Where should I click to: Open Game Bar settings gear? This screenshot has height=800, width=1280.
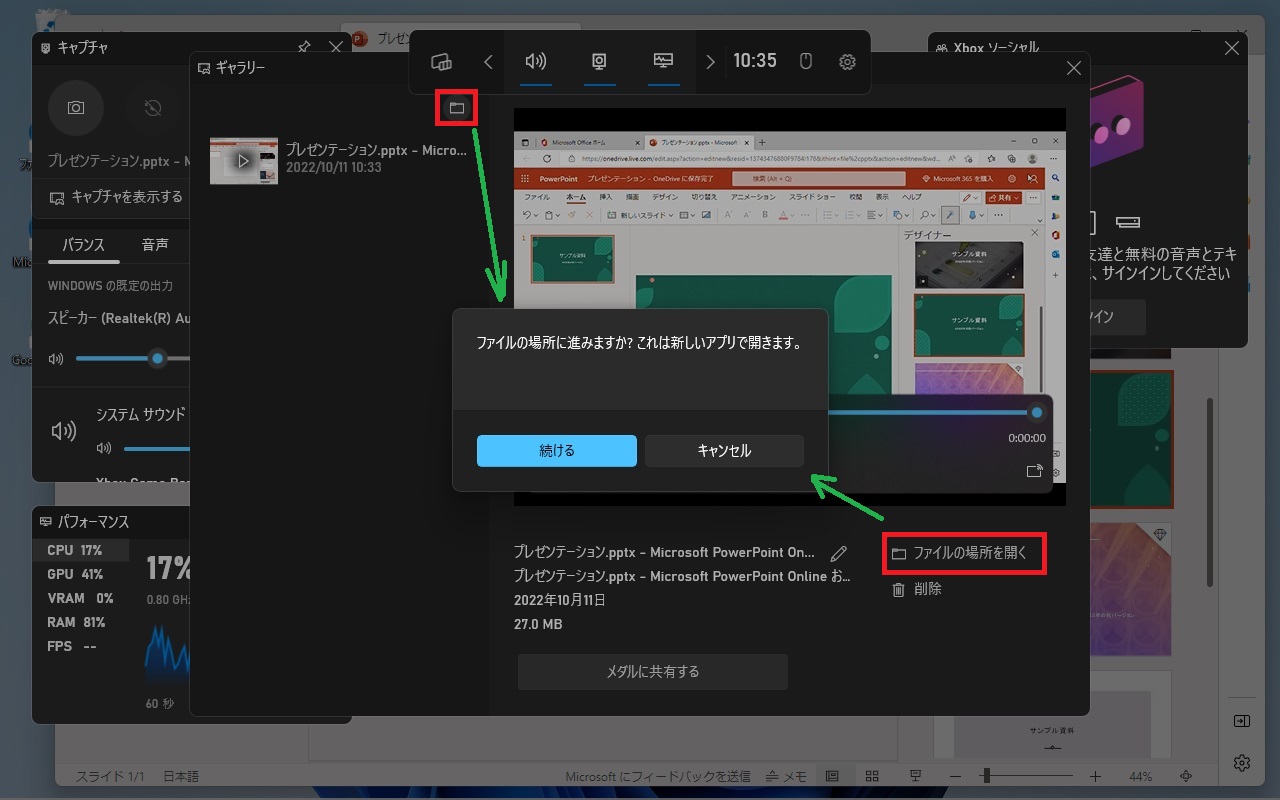click(847, 62)
